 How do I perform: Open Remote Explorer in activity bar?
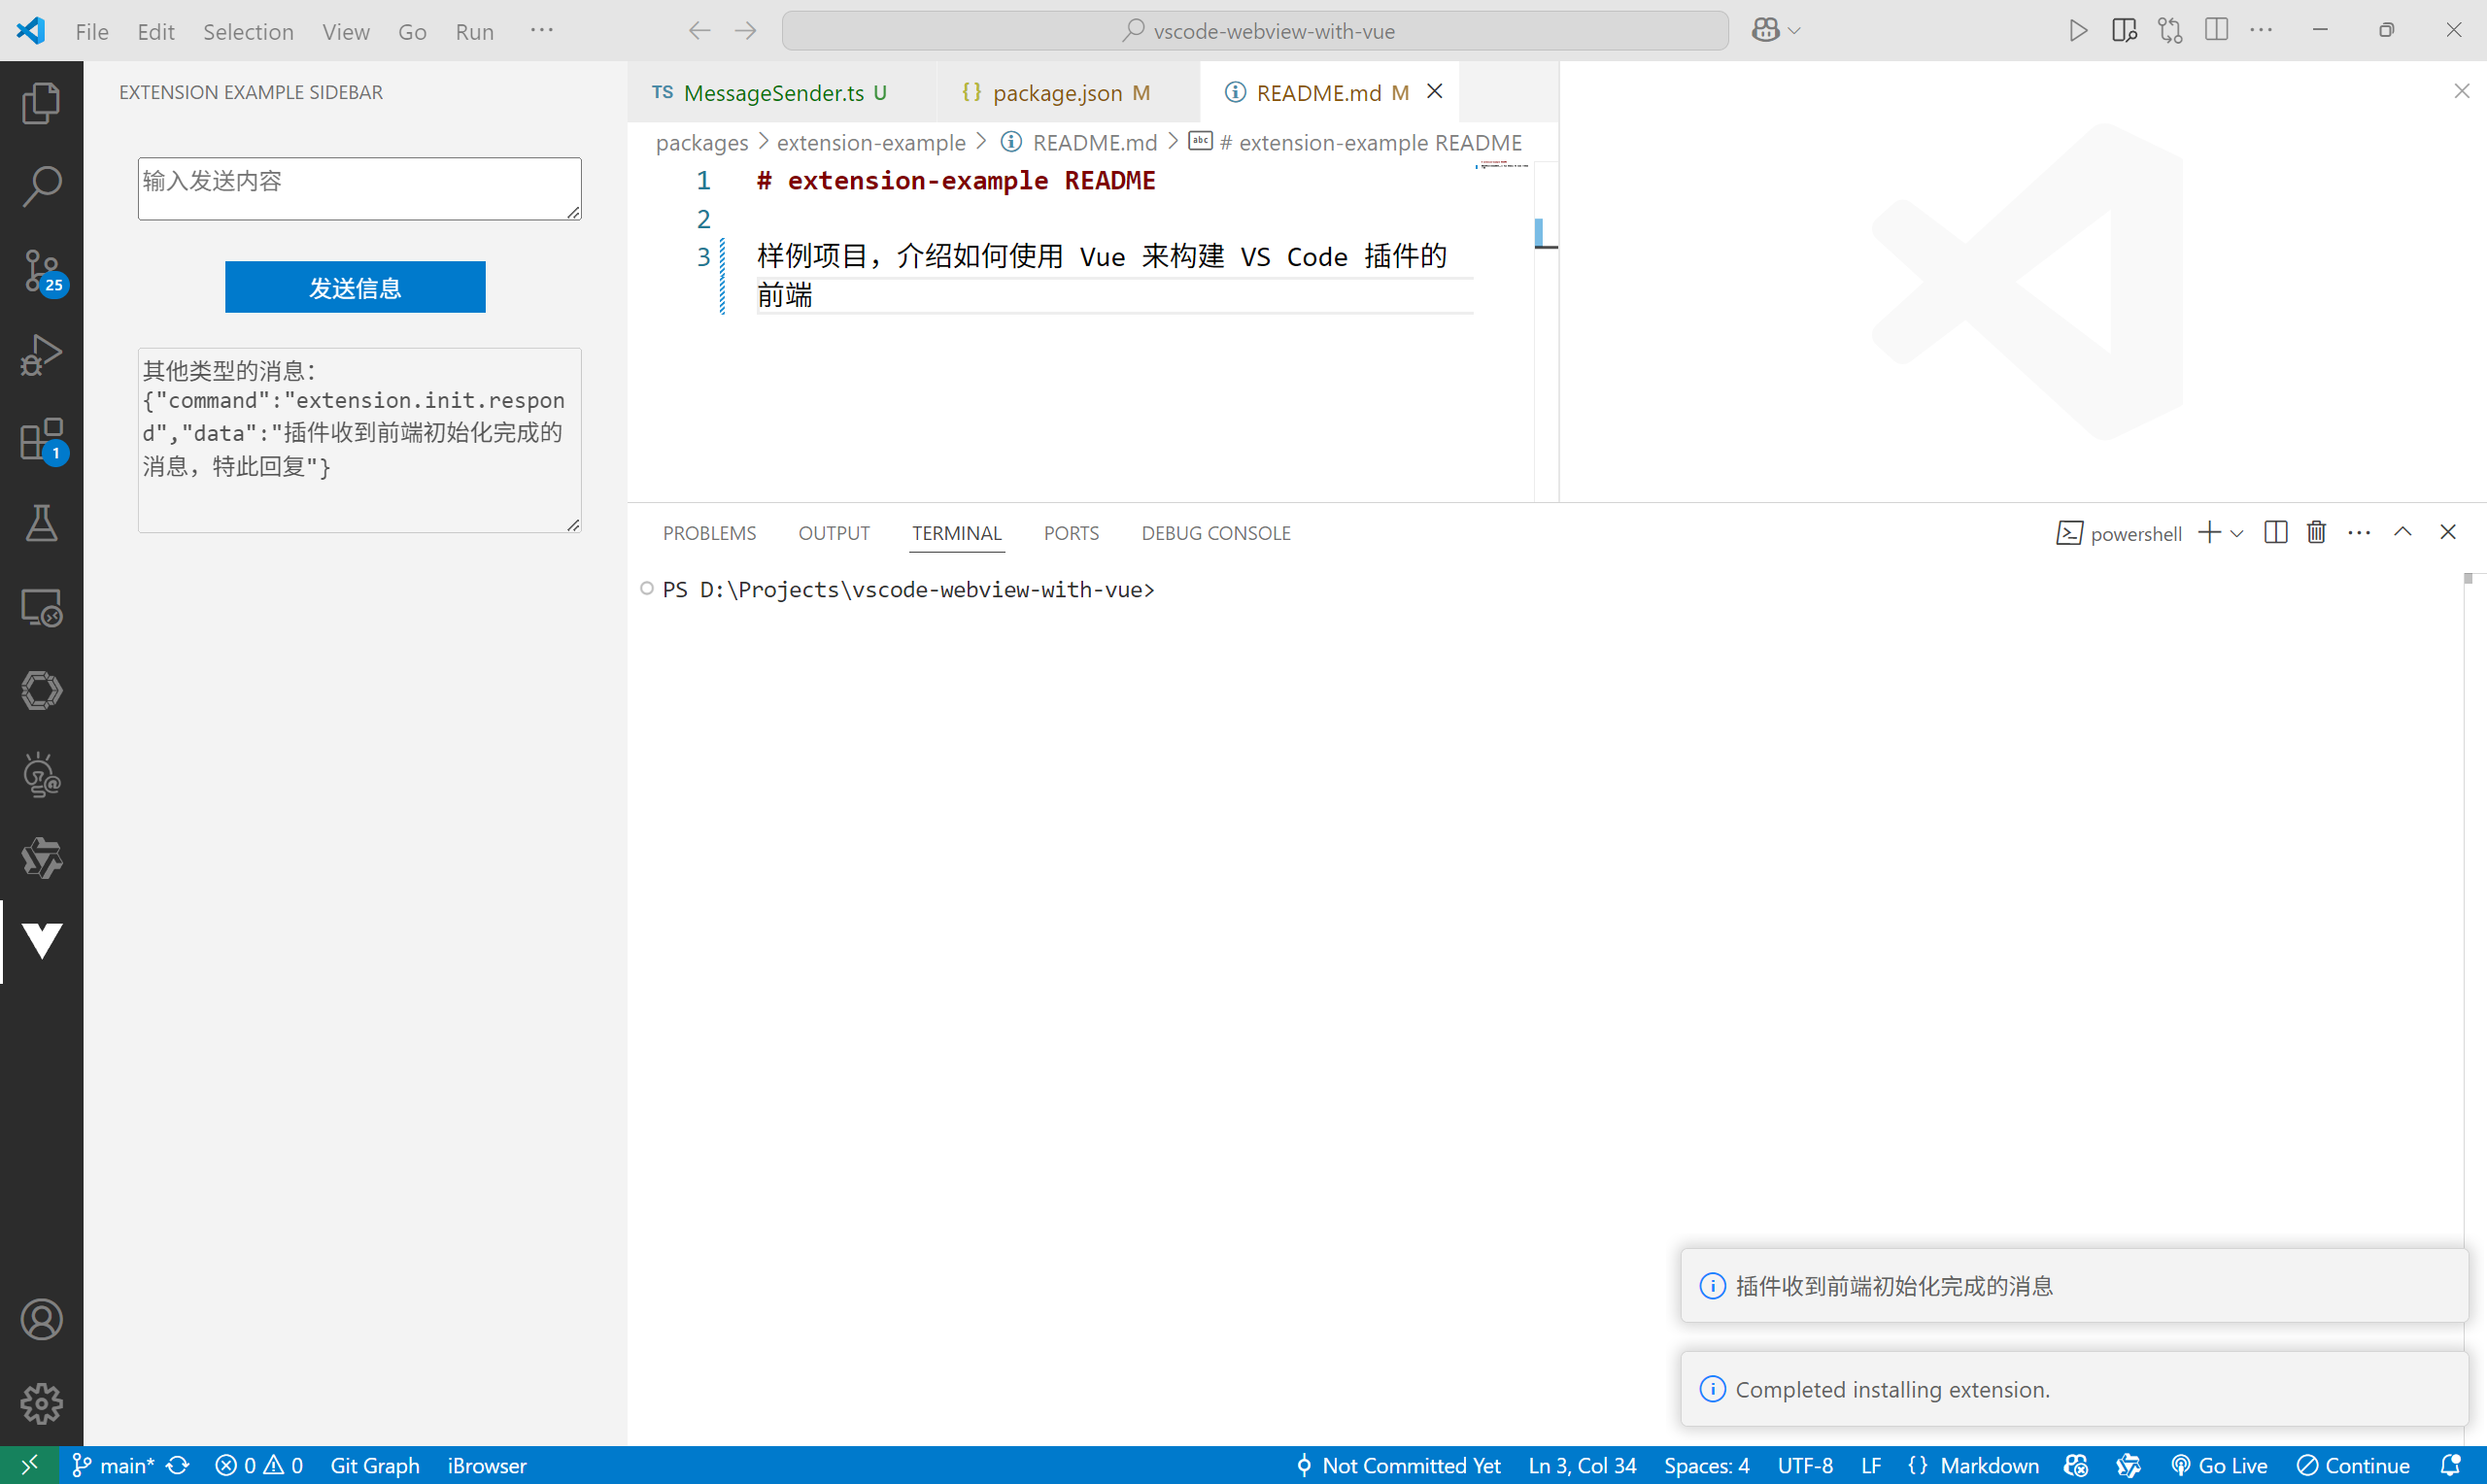(41, 607)
